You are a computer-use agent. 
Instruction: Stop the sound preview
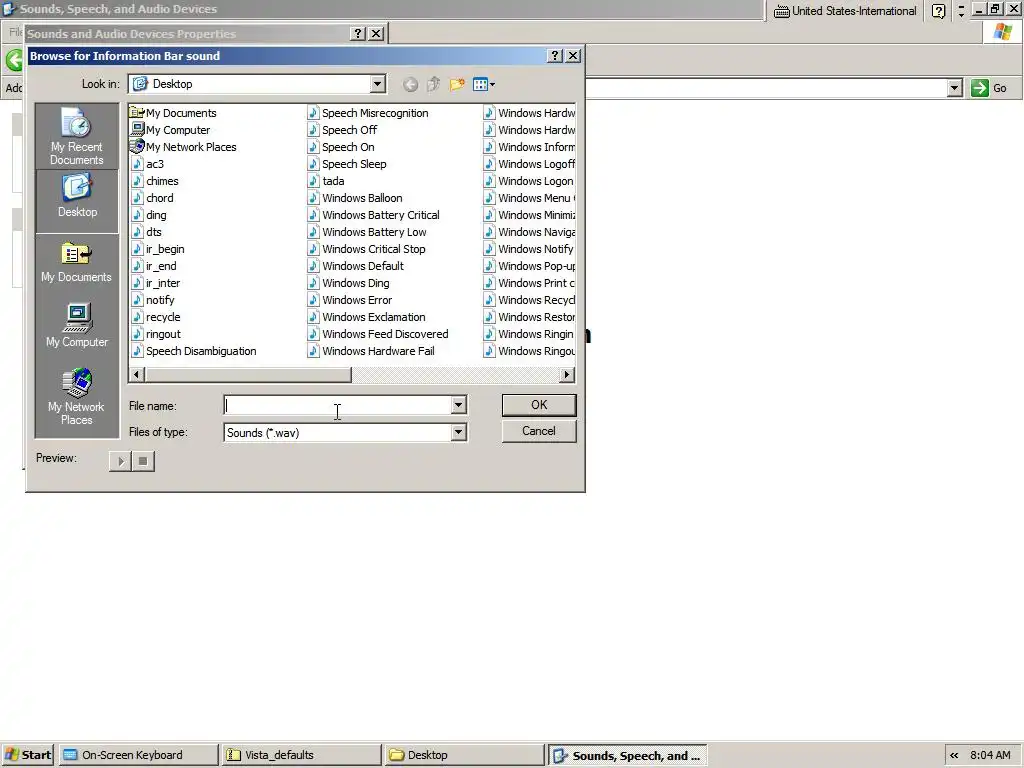pos(143,462)
